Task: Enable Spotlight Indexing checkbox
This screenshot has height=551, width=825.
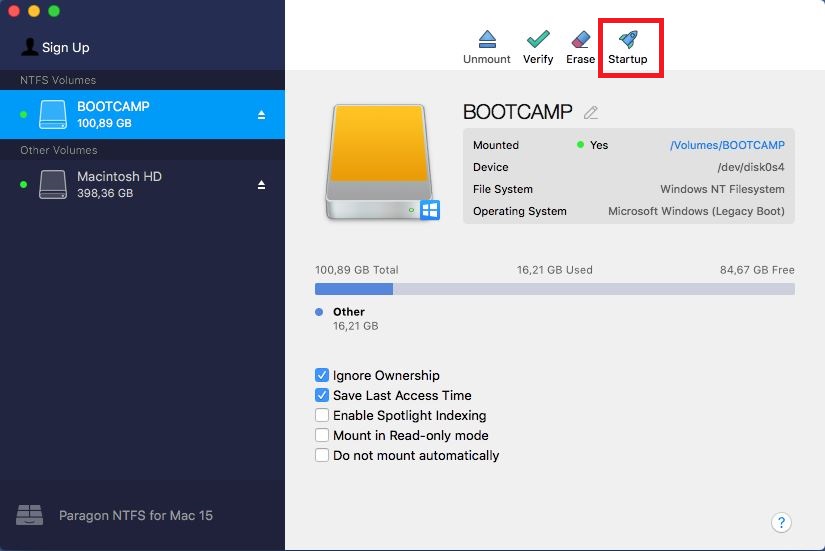Action: [322, 415]
